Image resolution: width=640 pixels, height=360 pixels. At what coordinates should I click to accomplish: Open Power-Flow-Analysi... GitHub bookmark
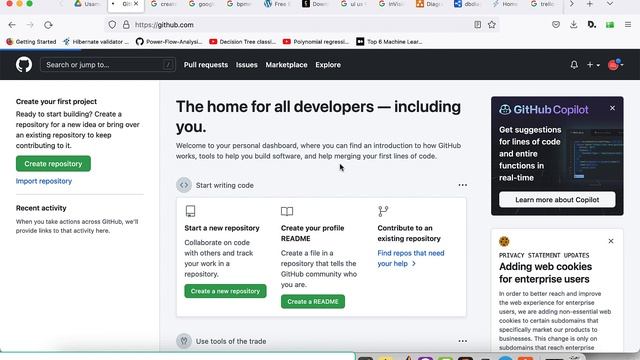[x=169, y=42]
